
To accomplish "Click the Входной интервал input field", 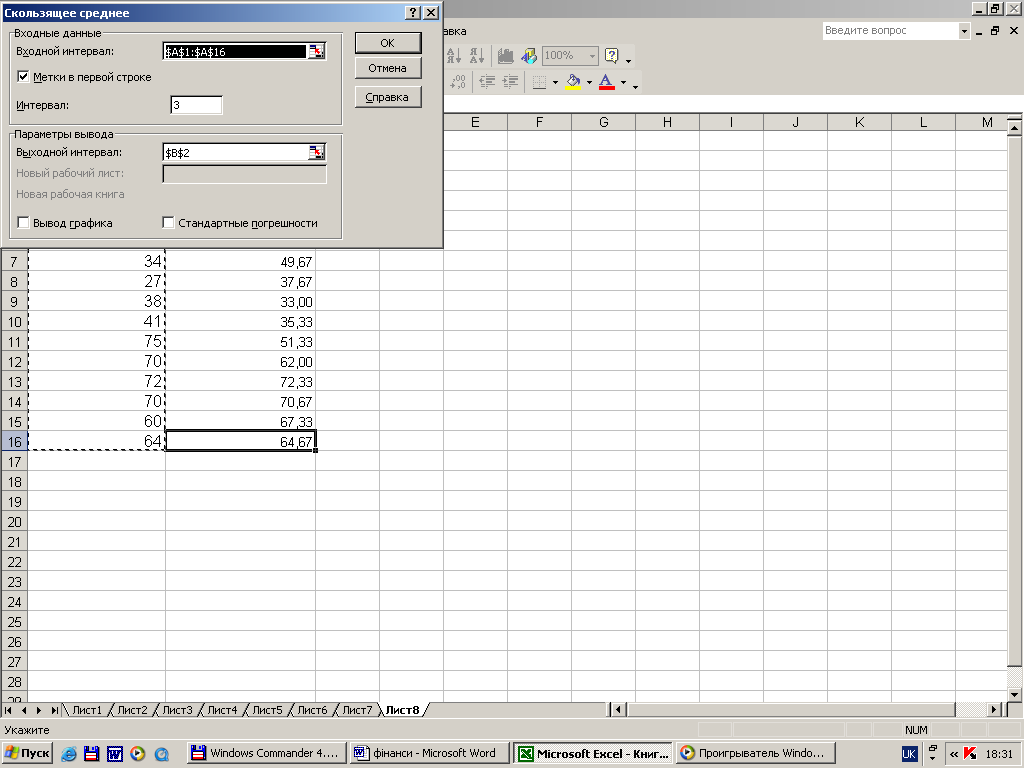I will pos(234,52).
